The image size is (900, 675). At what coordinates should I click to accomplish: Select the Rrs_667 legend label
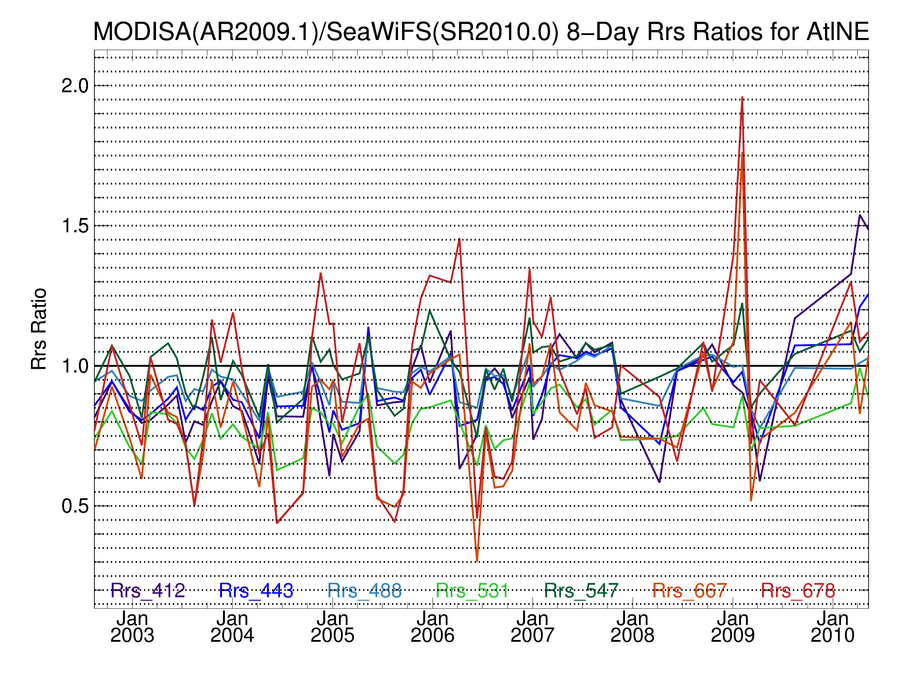tap(689, 590)
